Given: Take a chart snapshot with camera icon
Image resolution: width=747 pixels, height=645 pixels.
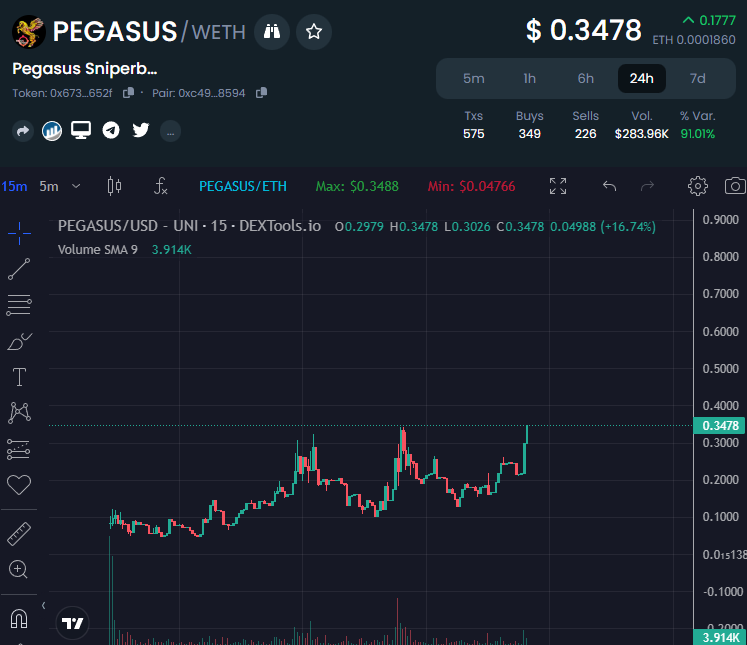Looking at the screenshot, I should click(735, 186).
